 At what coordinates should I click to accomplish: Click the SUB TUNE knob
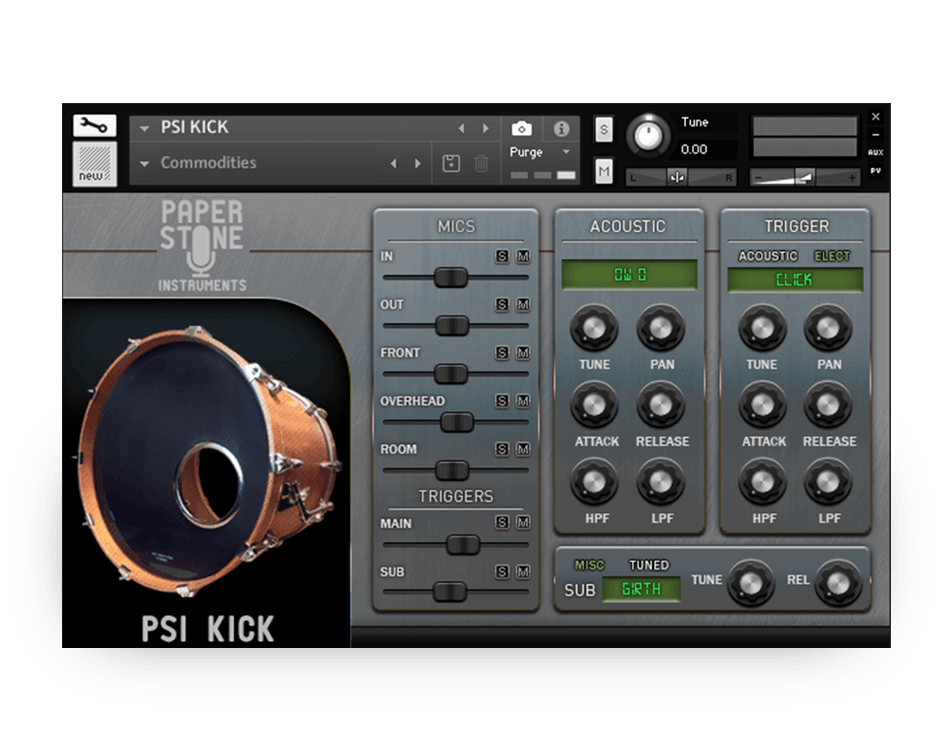751,583
